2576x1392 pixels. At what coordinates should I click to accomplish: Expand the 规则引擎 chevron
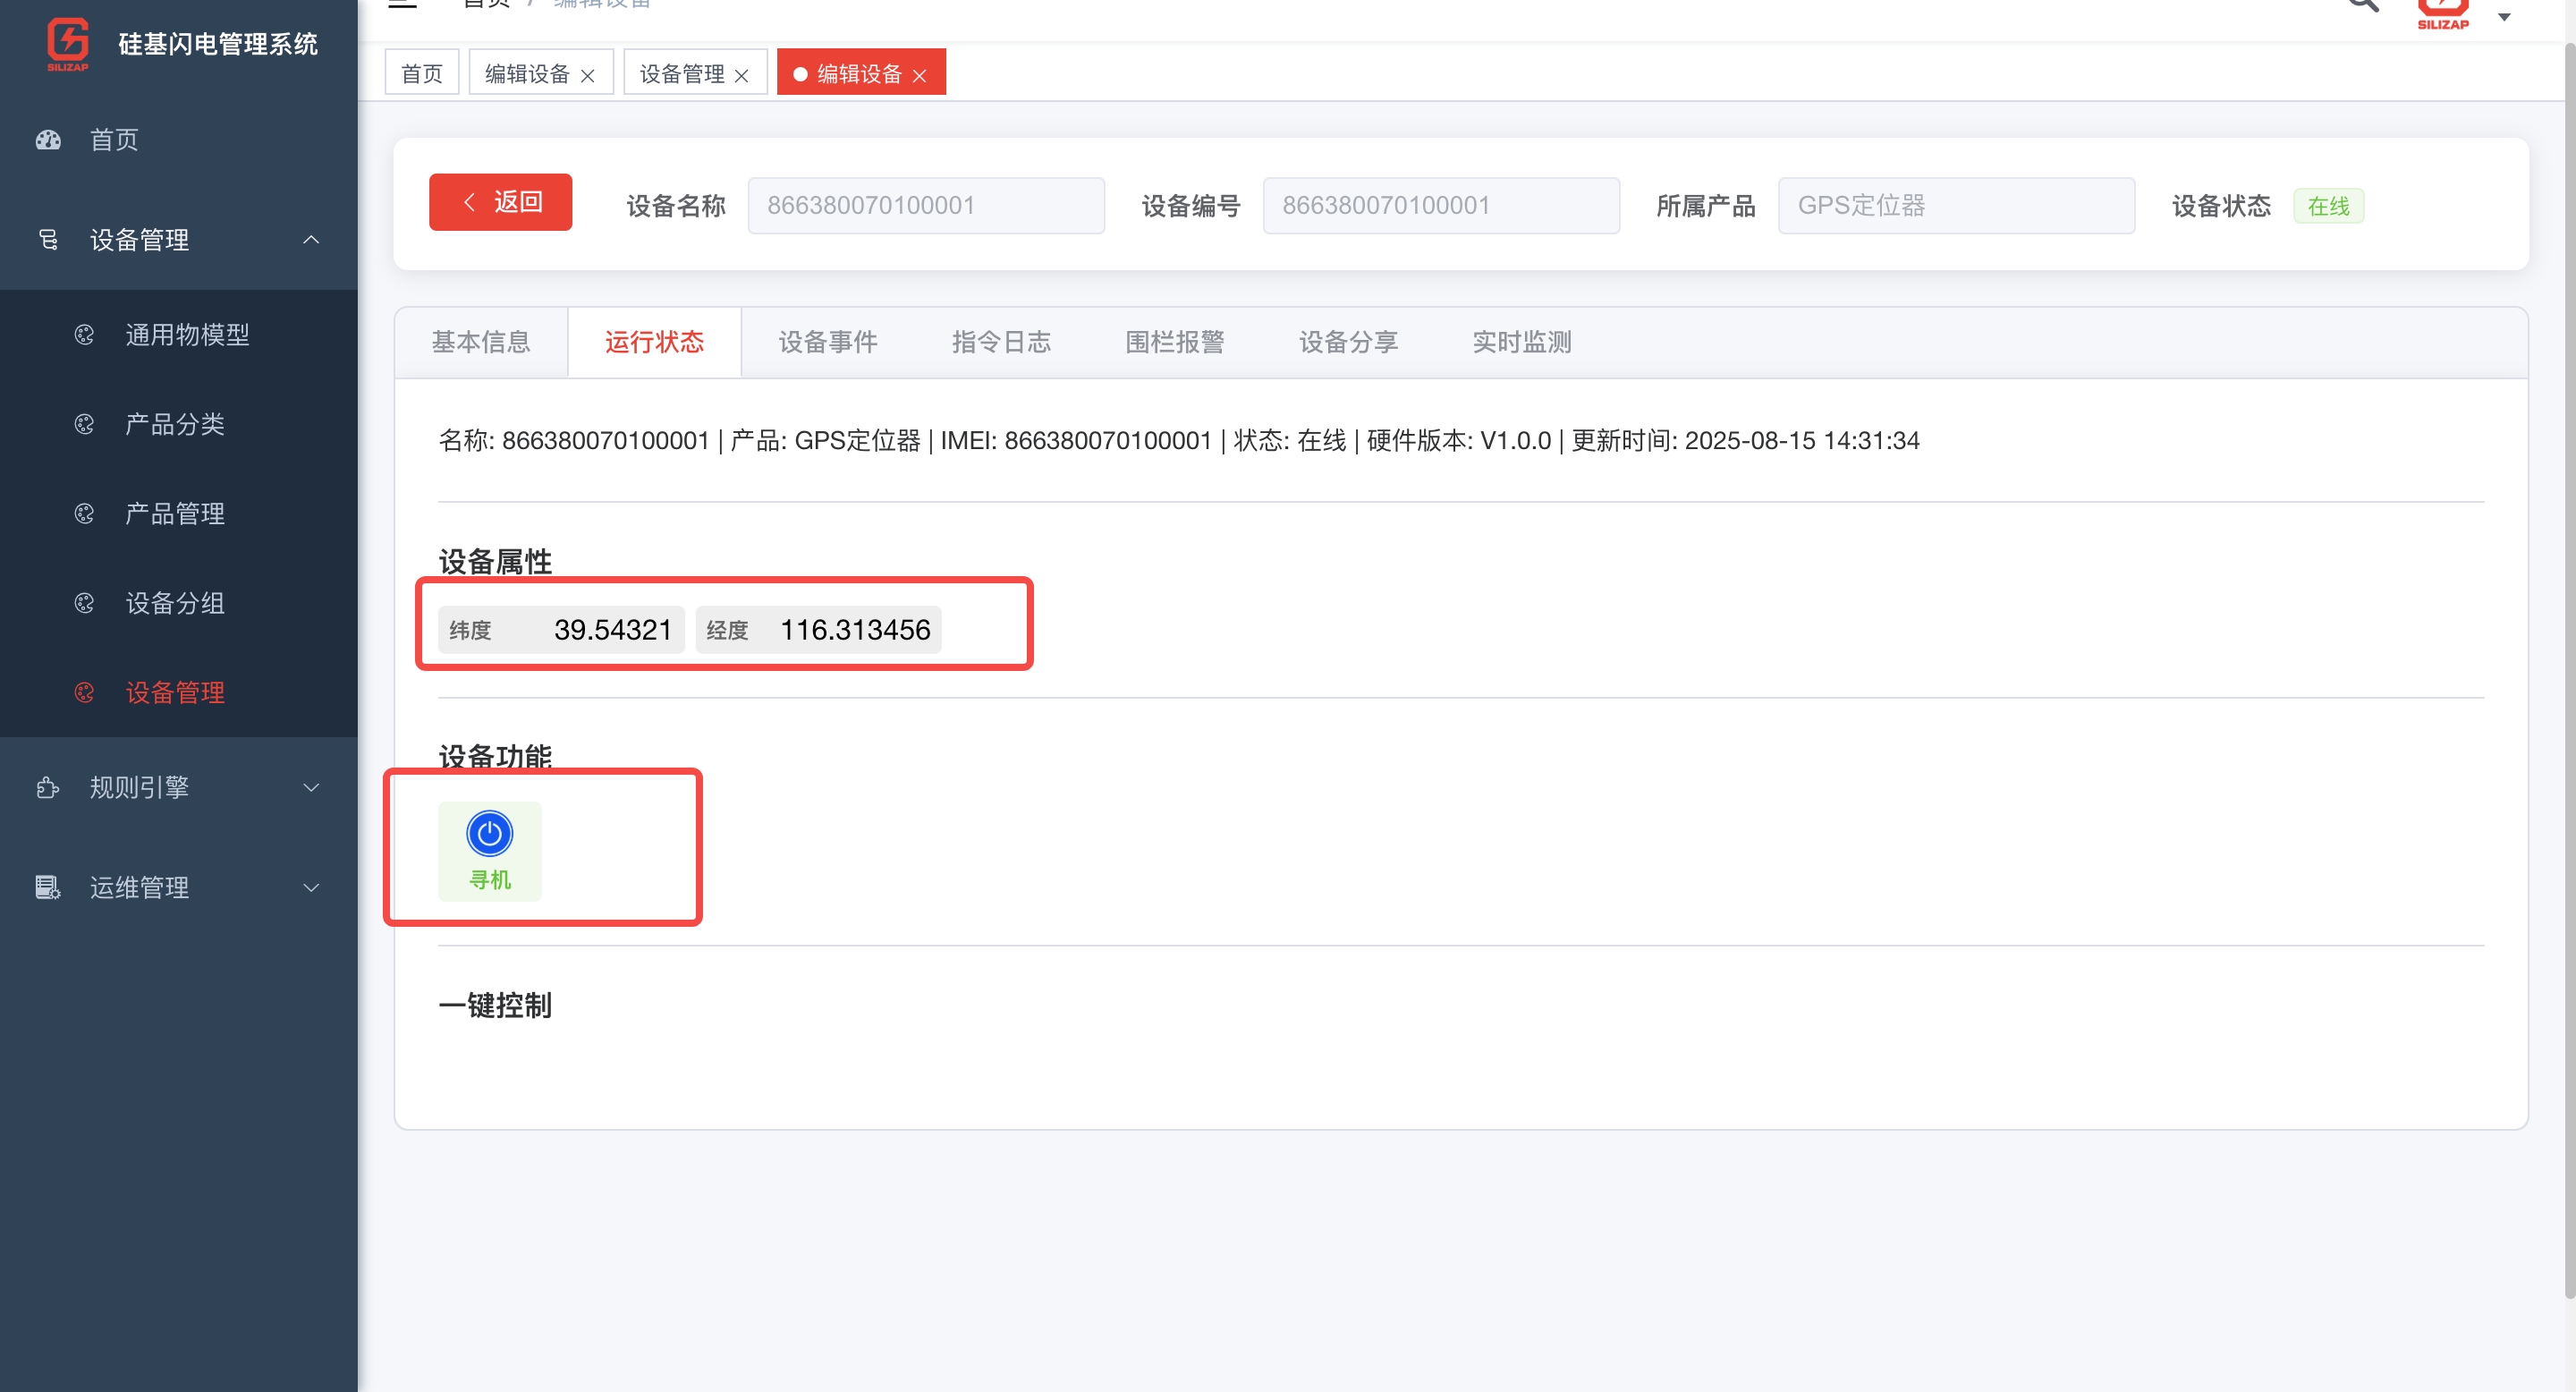pos(311,787)
